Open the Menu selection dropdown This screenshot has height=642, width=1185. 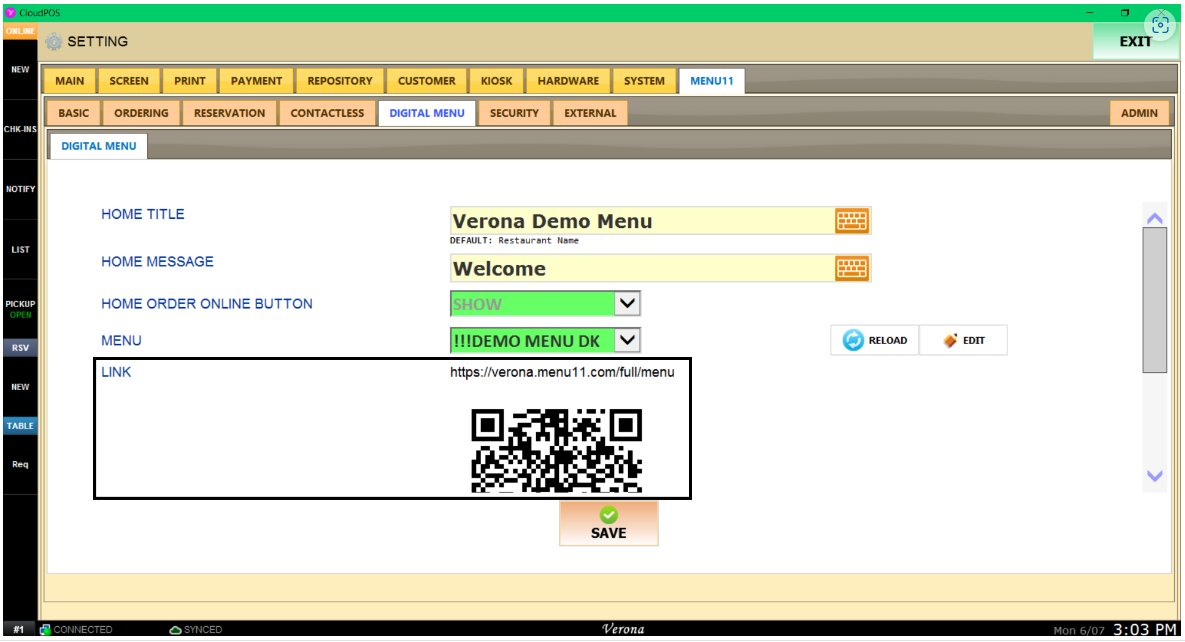coord(627,341)
